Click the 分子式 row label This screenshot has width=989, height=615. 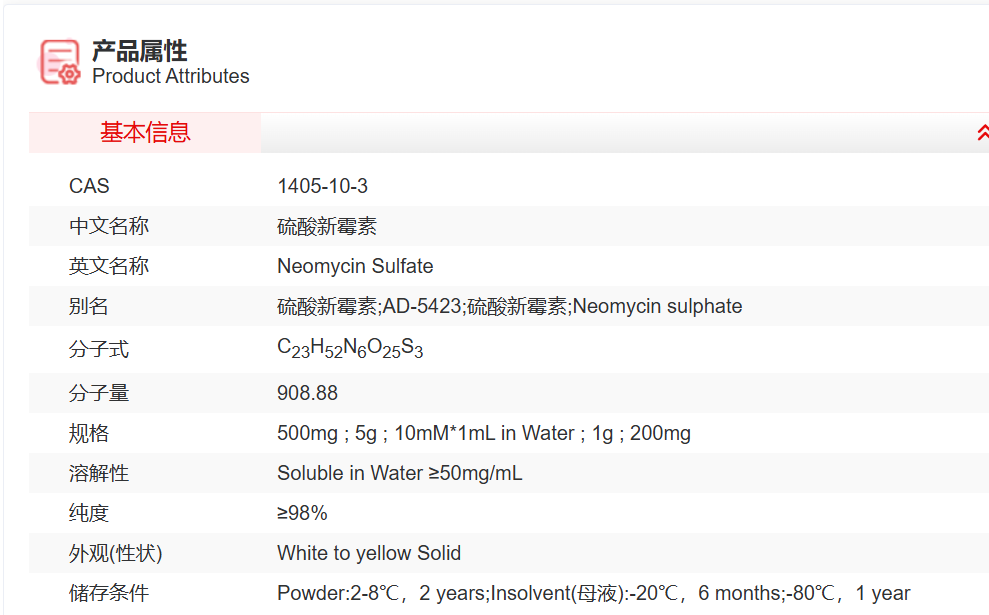[x=98, y=350]
